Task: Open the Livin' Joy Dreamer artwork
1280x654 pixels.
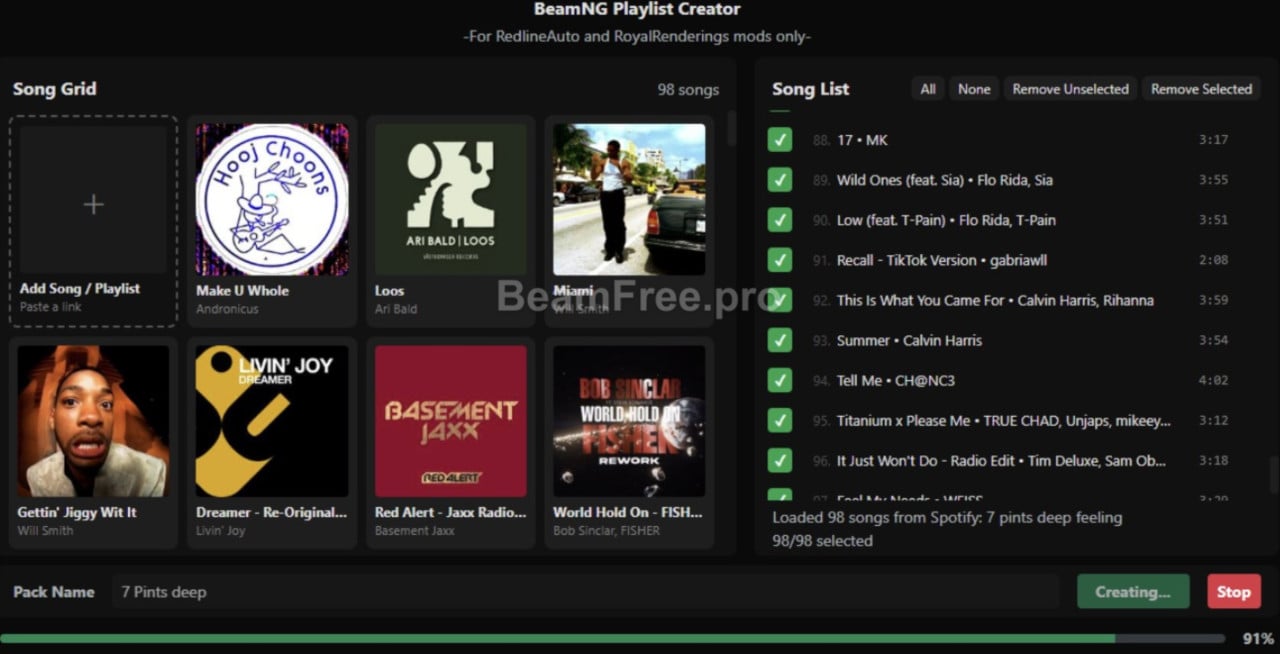Action: click(x=272, y=421)
